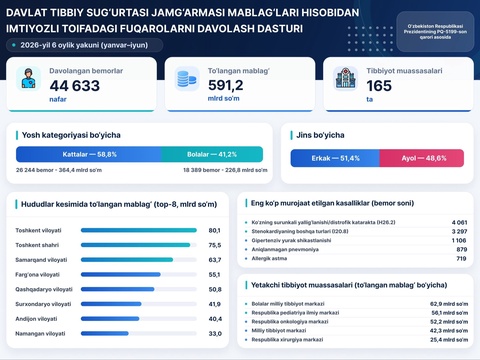Select the Aniqlanmagan pnevmoniya list item
Viewport: 480px width, 360px height.
[x=356, y=249]
